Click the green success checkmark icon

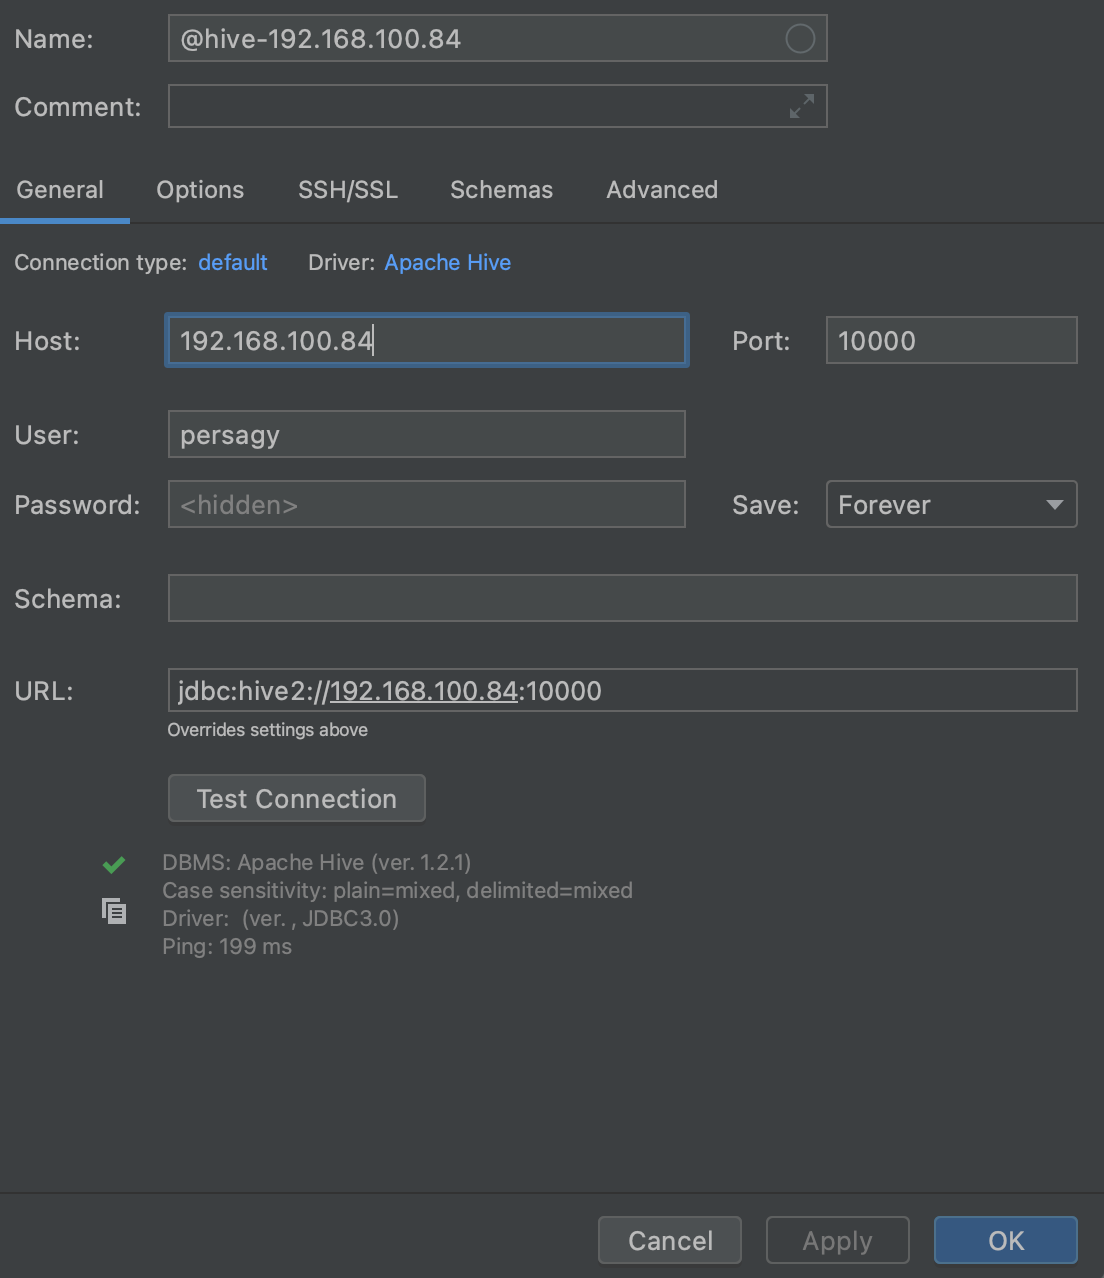click(x=114, y=865)
